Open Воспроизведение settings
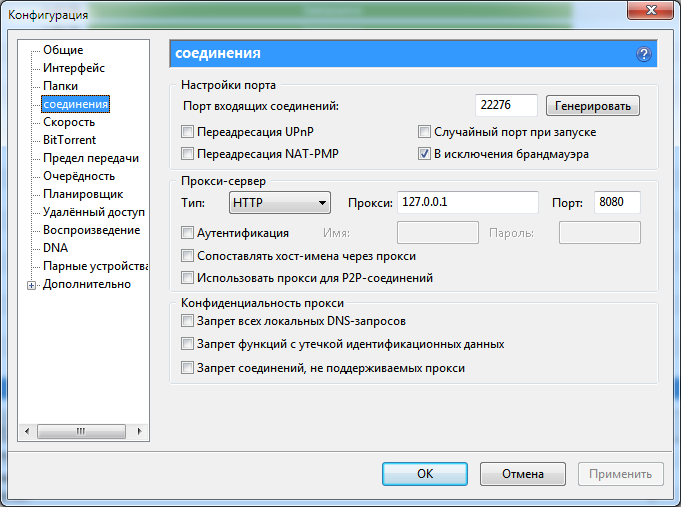This screenshot has height=507, width=681. coord(91,230)
